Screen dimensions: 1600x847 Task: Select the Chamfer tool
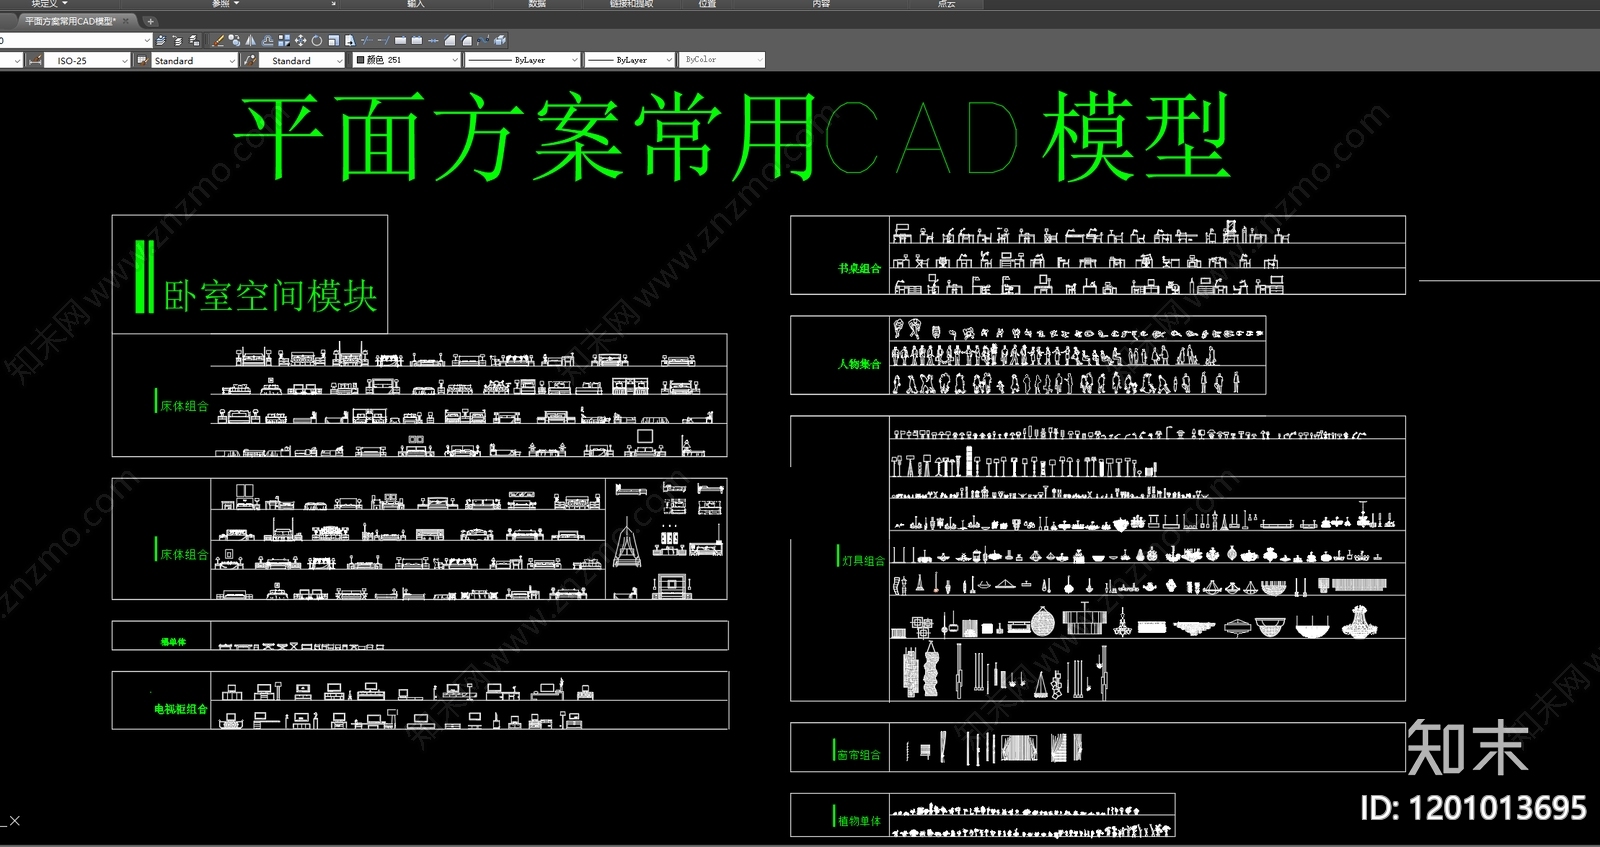pyautogui.click(x=449, y=41)
